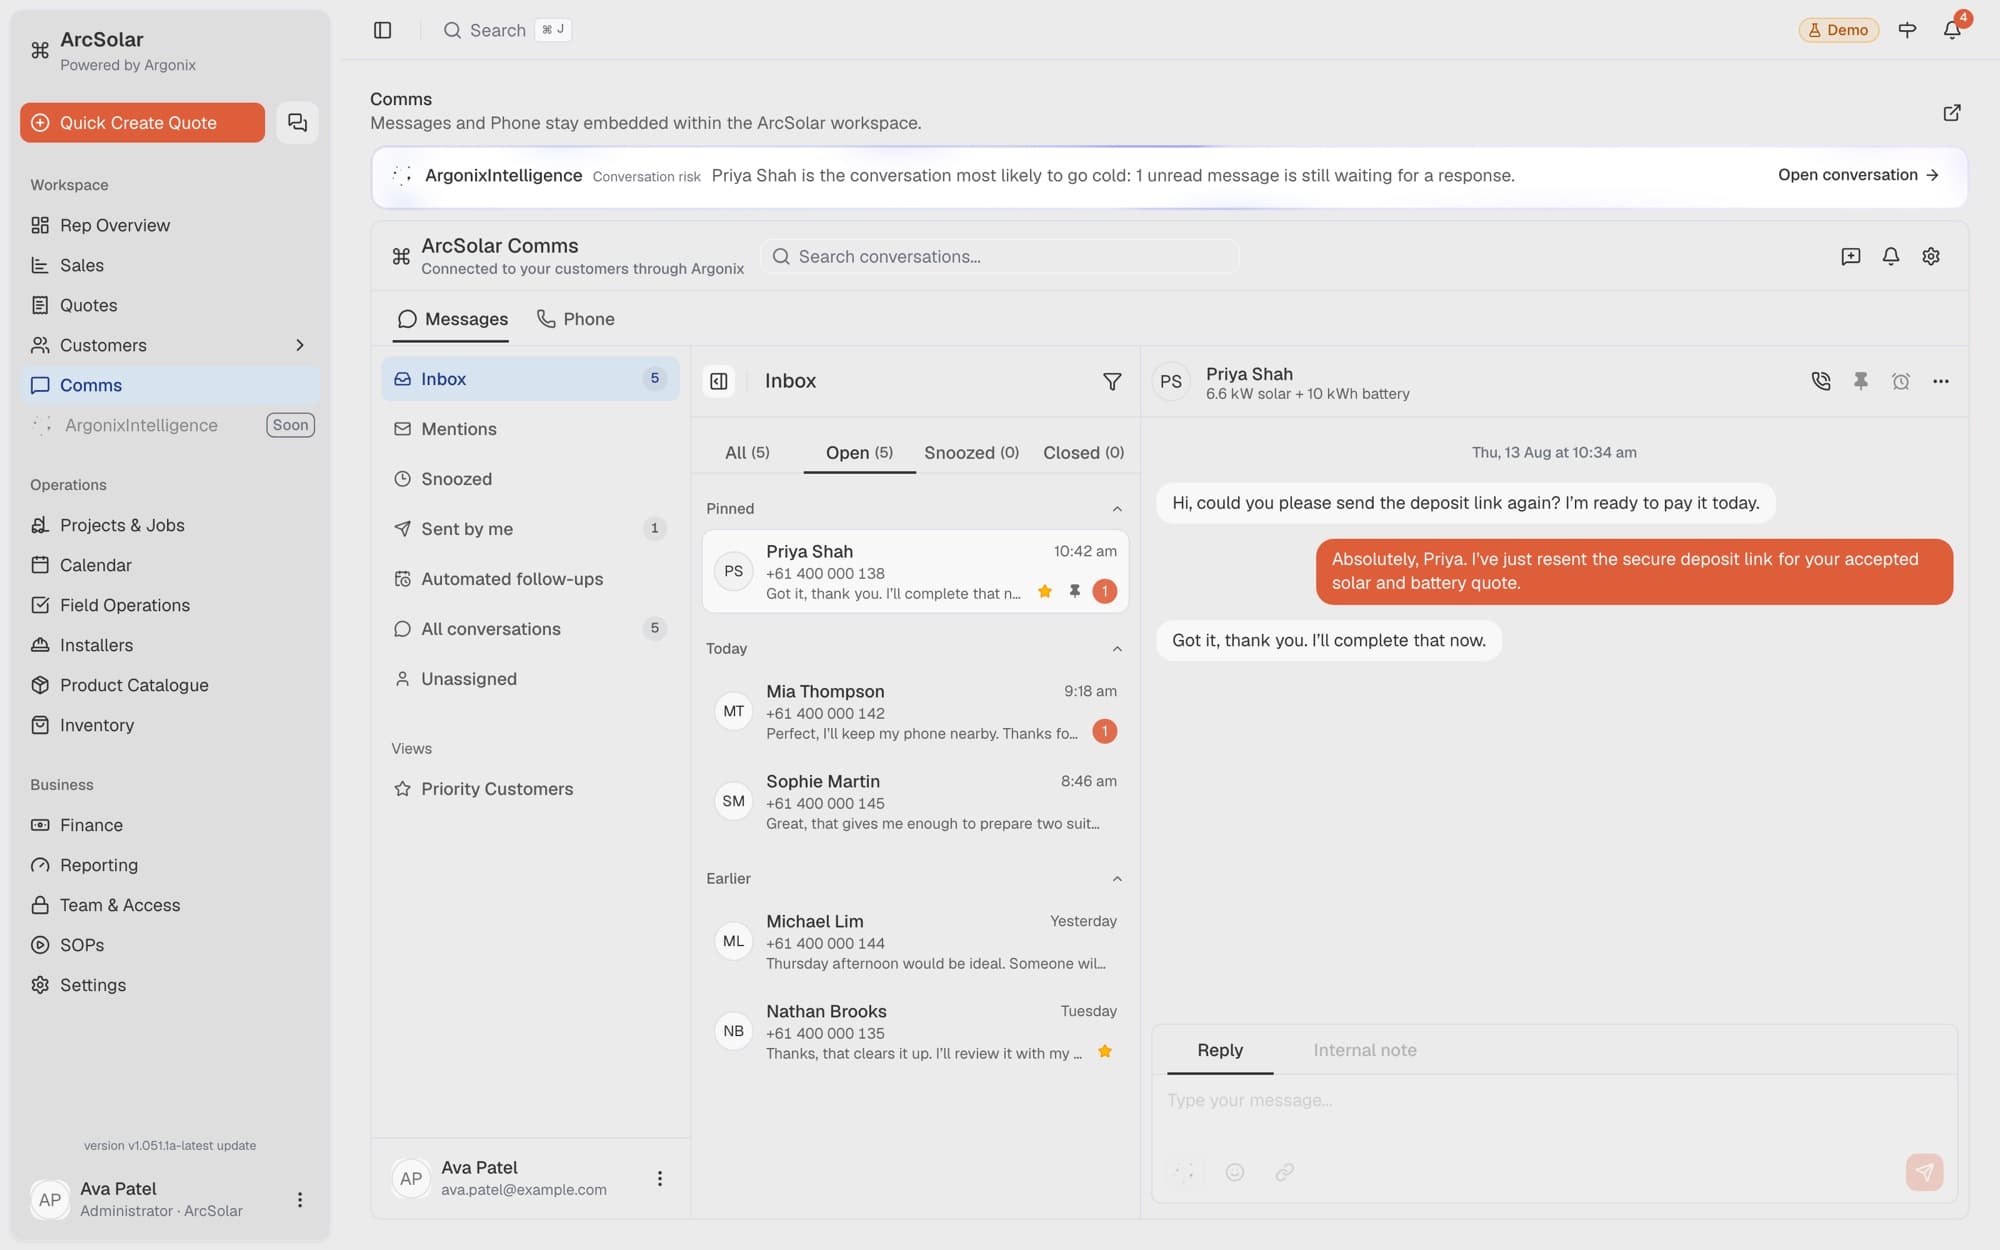Open Sophie Martin conversation

(x=915, y=801)
